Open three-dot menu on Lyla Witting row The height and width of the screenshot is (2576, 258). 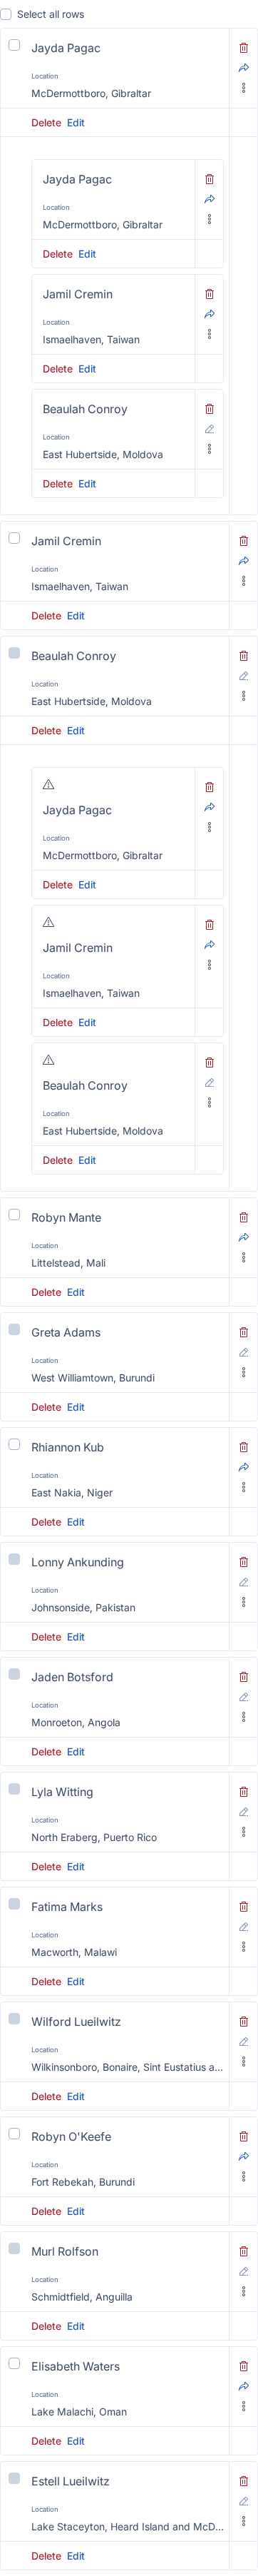[x=243, y=1832]
